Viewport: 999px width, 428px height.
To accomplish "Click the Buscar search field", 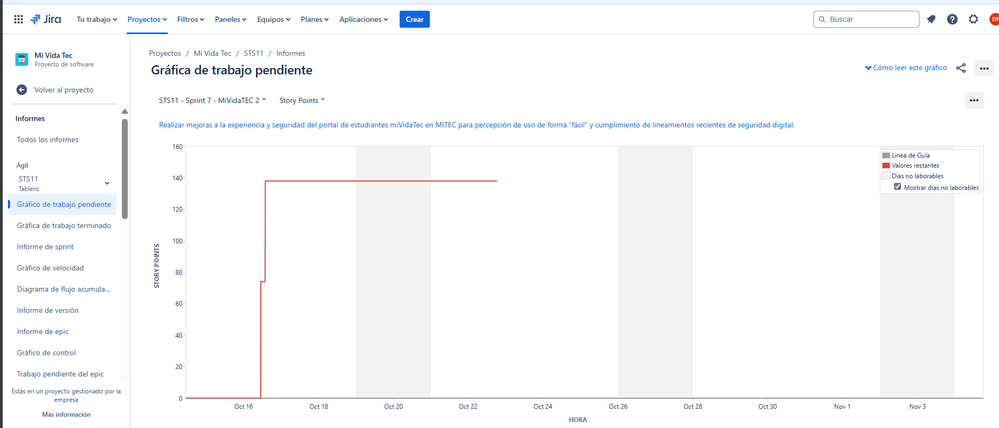I will pyautogui.click(x=868, y=19).
